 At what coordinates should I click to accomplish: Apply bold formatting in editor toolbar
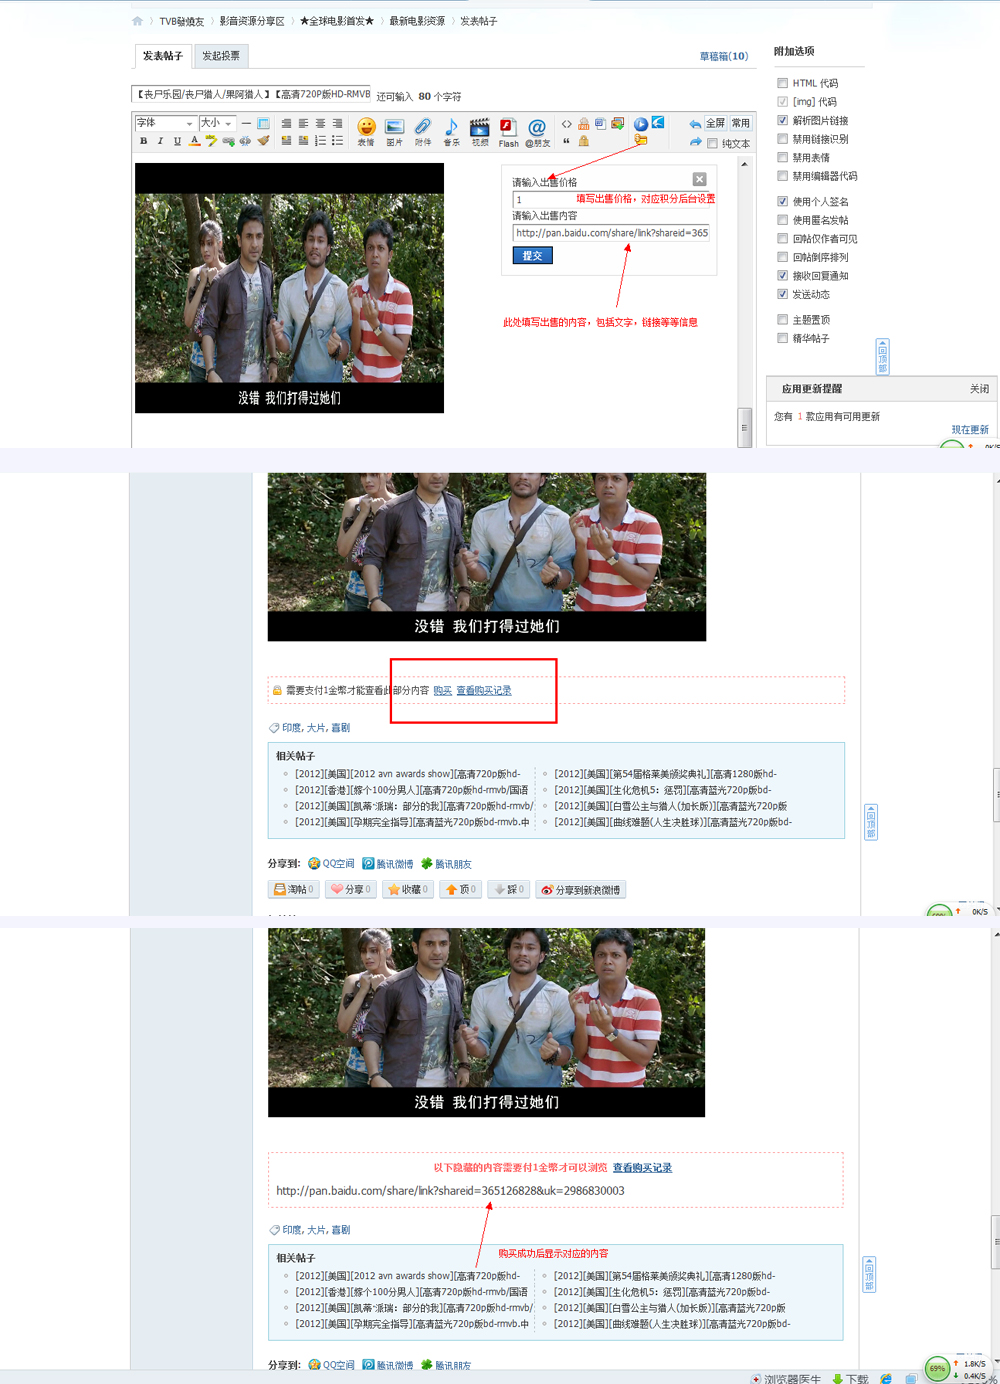pyautogui.click(x=144, y=141)
